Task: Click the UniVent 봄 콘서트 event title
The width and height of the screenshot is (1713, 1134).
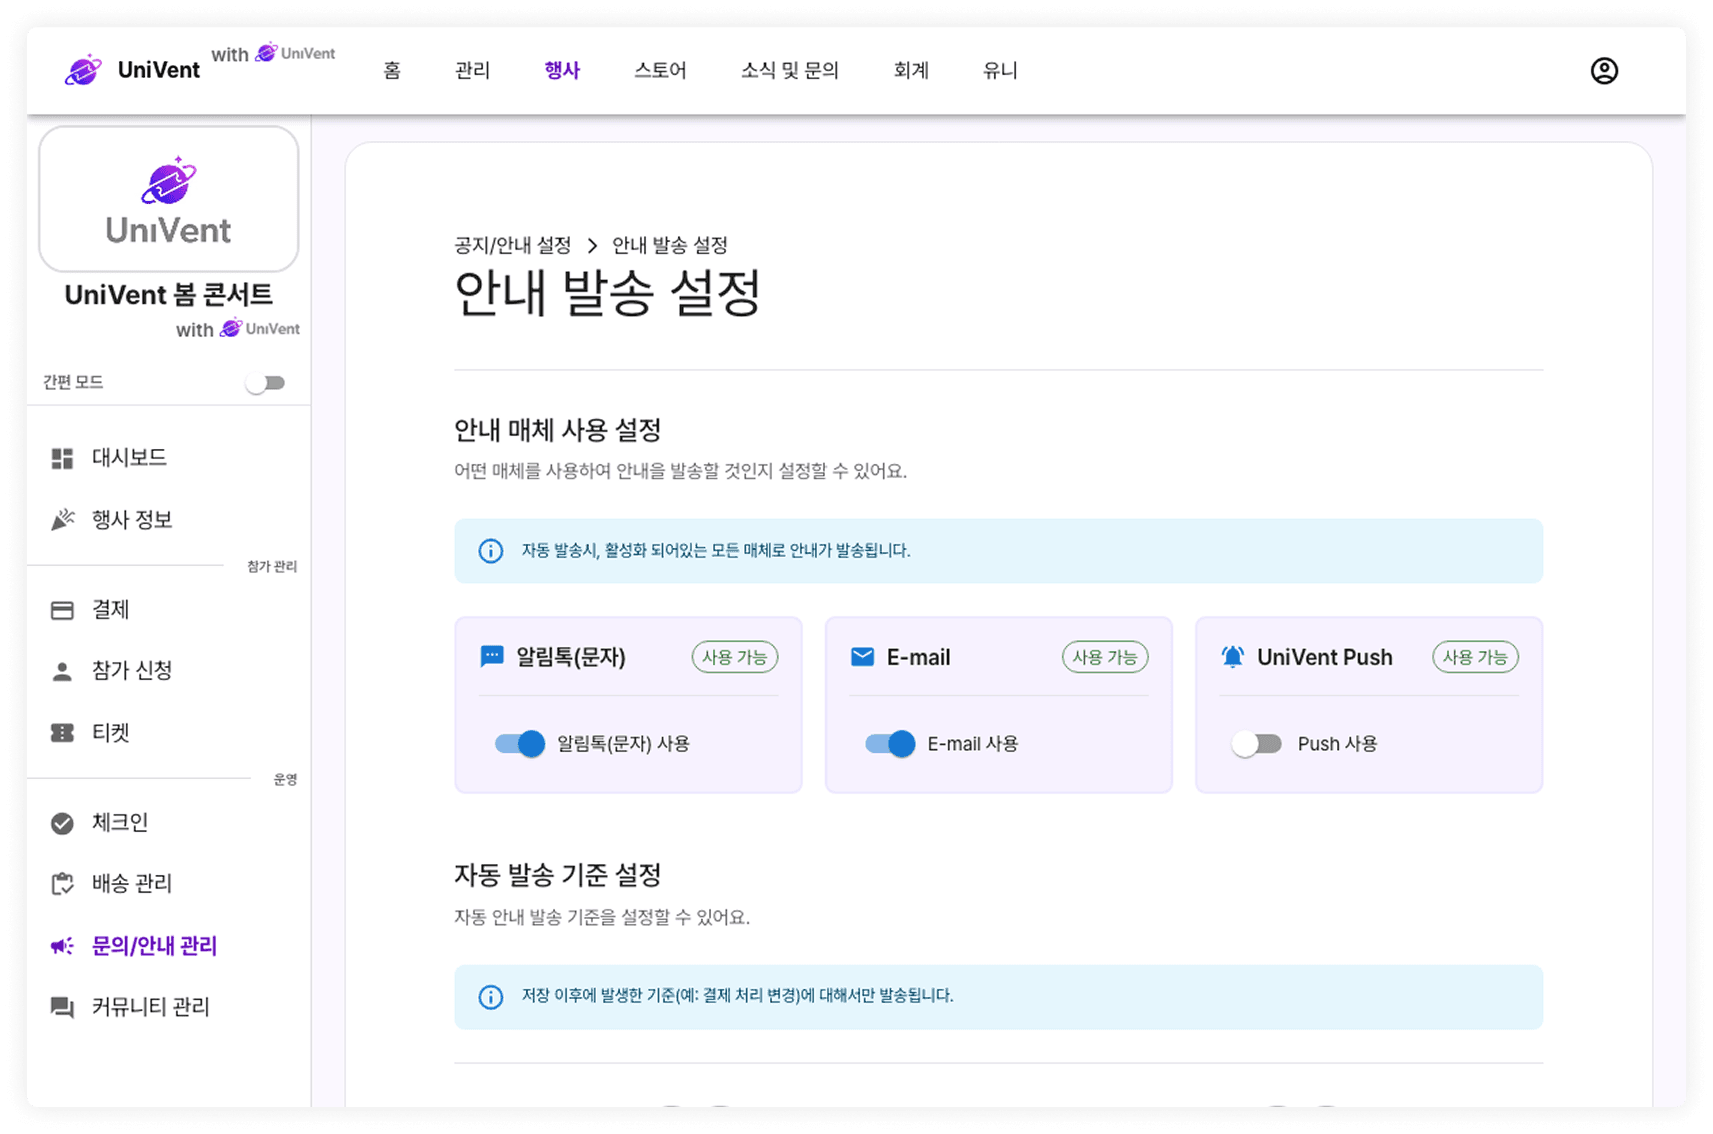Action: [x=169, y=295]
